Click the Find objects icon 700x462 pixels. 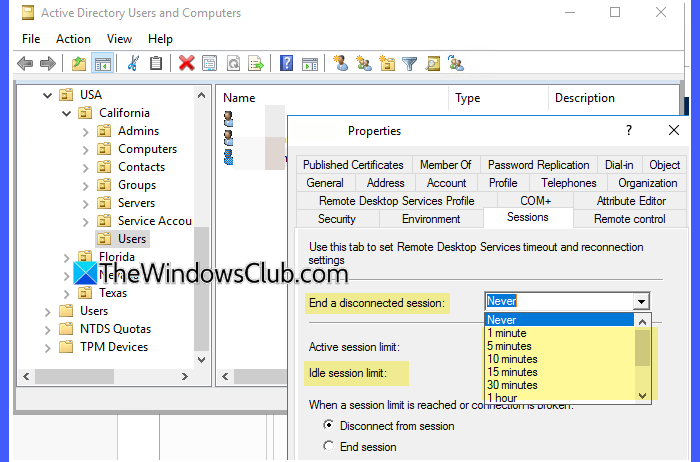pyautogui.click(x=433, y=63)
